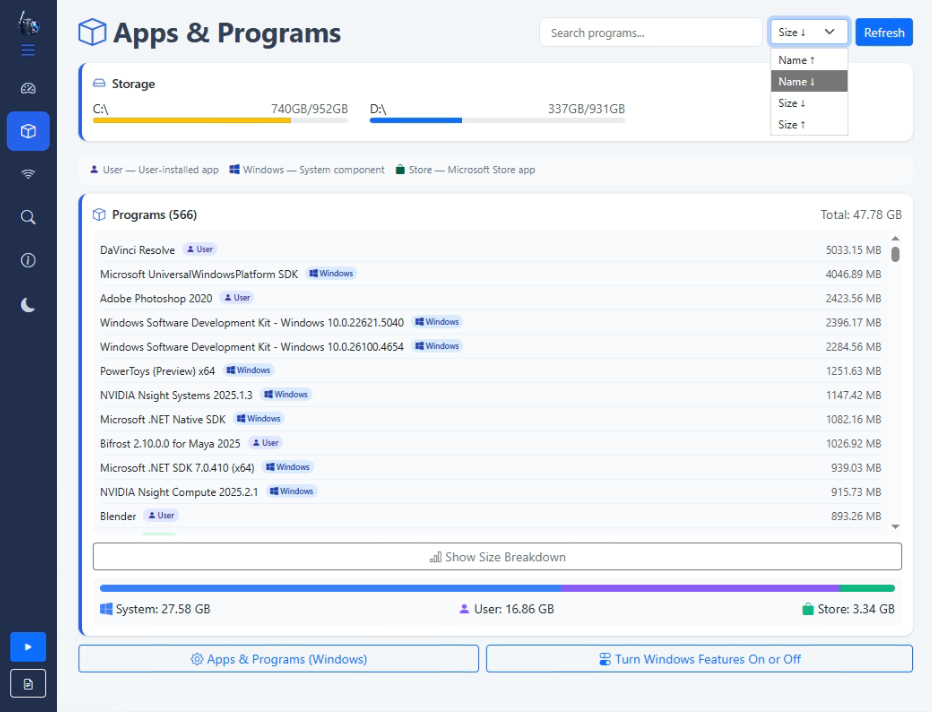
Task: Expand the Show Size Breakdown section
Action: (x=498, y=557)
